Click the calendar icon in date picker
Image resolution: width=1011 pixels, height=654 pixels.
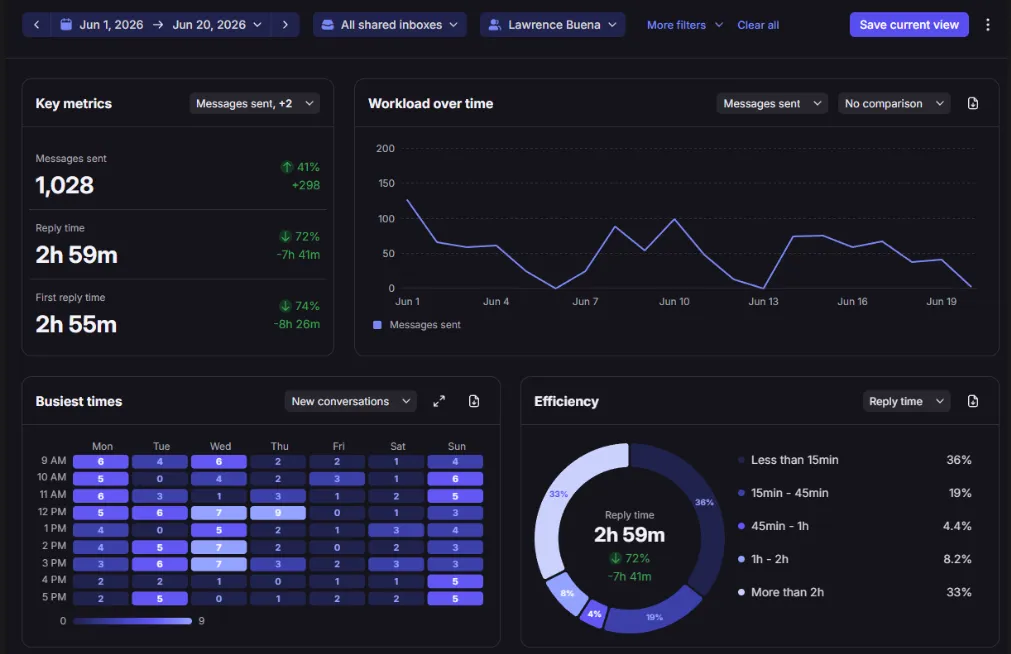pos(66,25)
